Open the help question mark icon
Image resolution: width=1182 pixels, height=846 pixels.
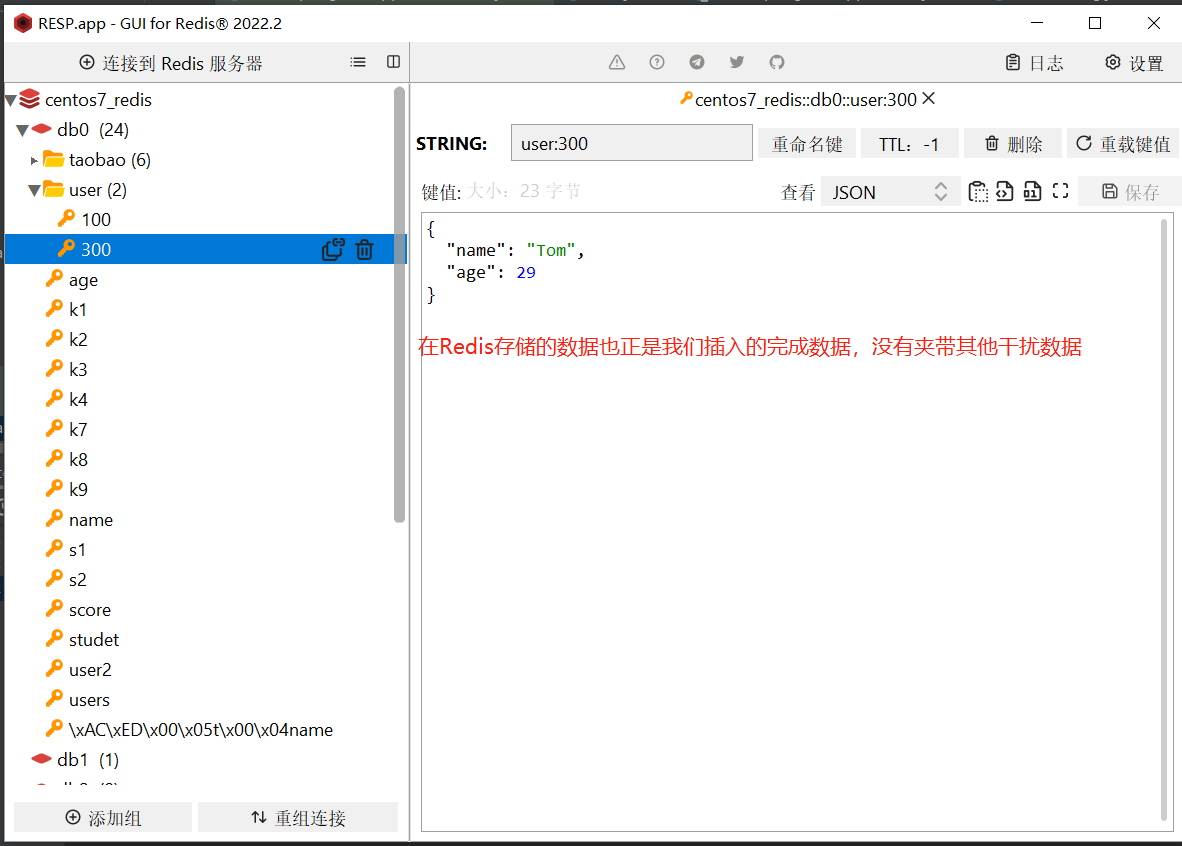point(657,63)
